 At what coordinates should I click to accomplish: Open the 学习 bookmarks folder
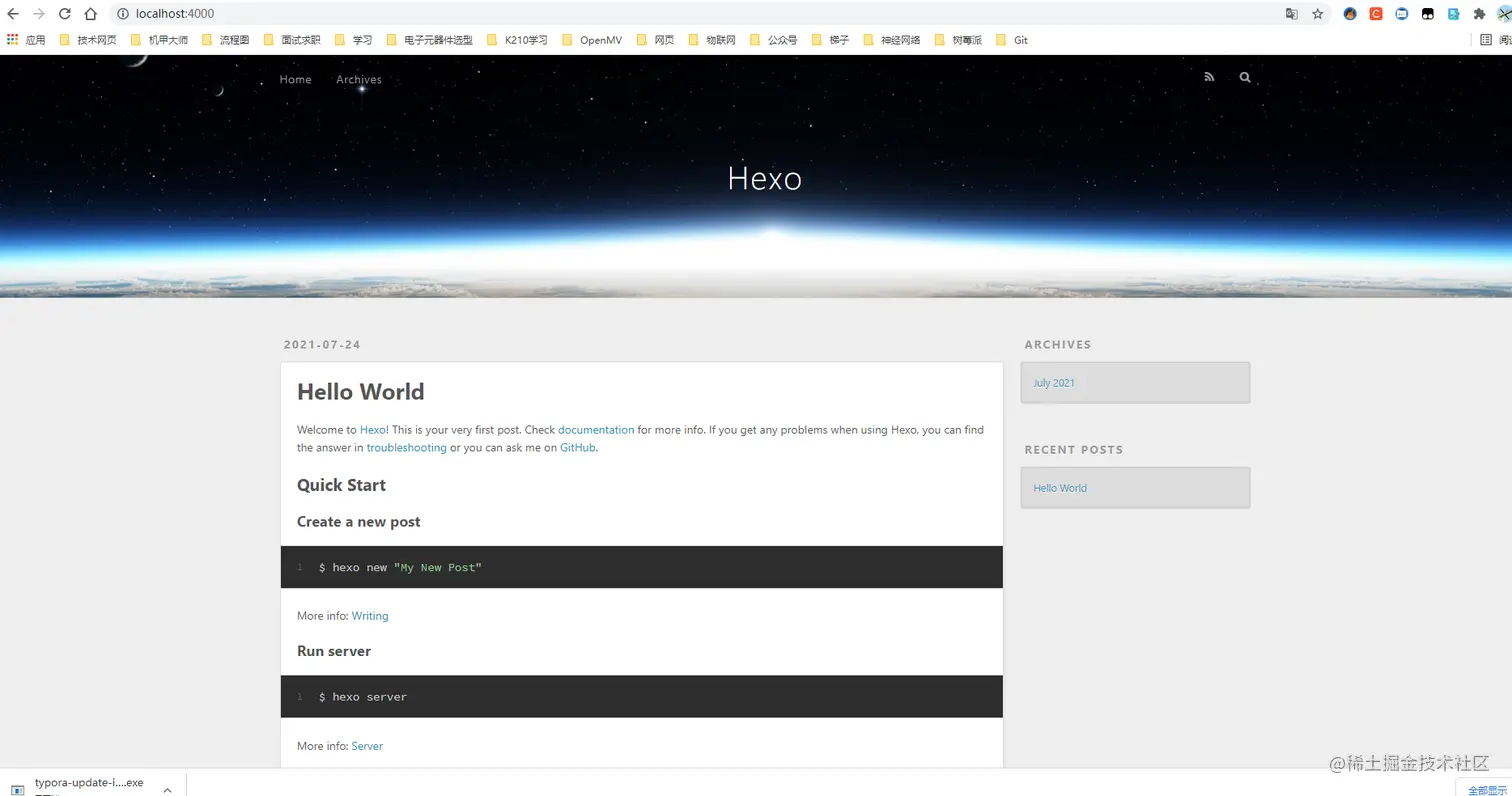[354, 40]
